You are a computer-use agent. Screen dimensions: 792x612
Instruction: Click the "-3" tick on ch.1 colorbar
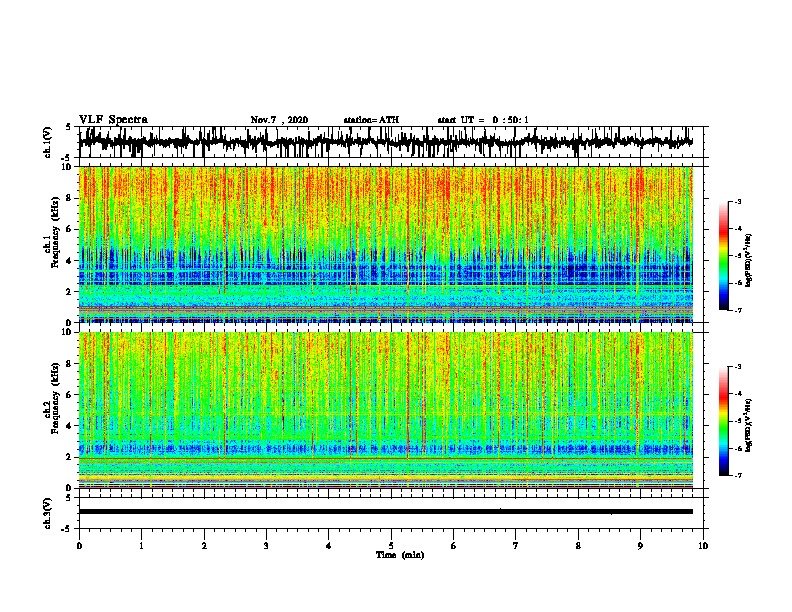tap(738, 202)
